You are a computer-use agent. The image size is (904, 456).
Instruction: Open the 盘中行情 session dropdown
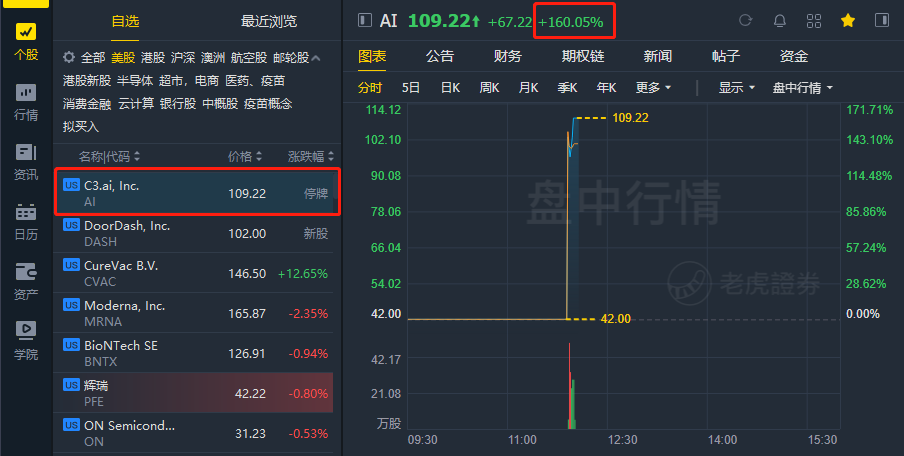[803, 88]
